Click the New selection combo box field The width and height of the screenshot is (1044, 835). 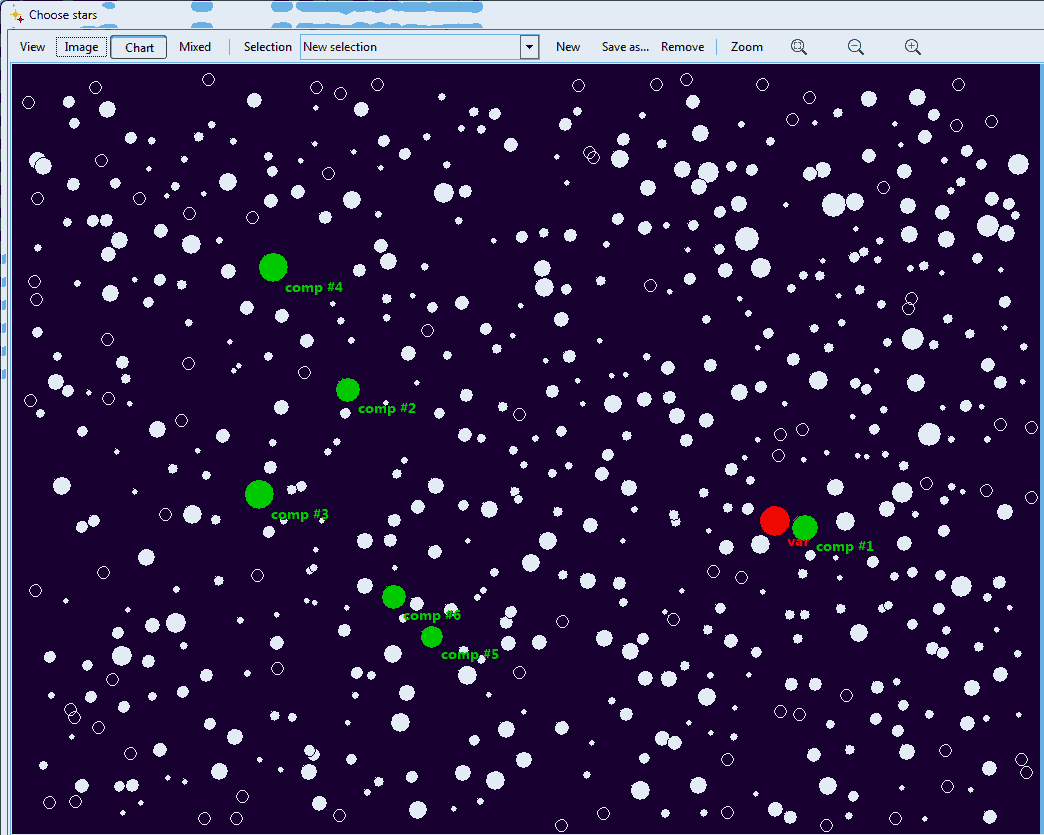click(410, 47)
